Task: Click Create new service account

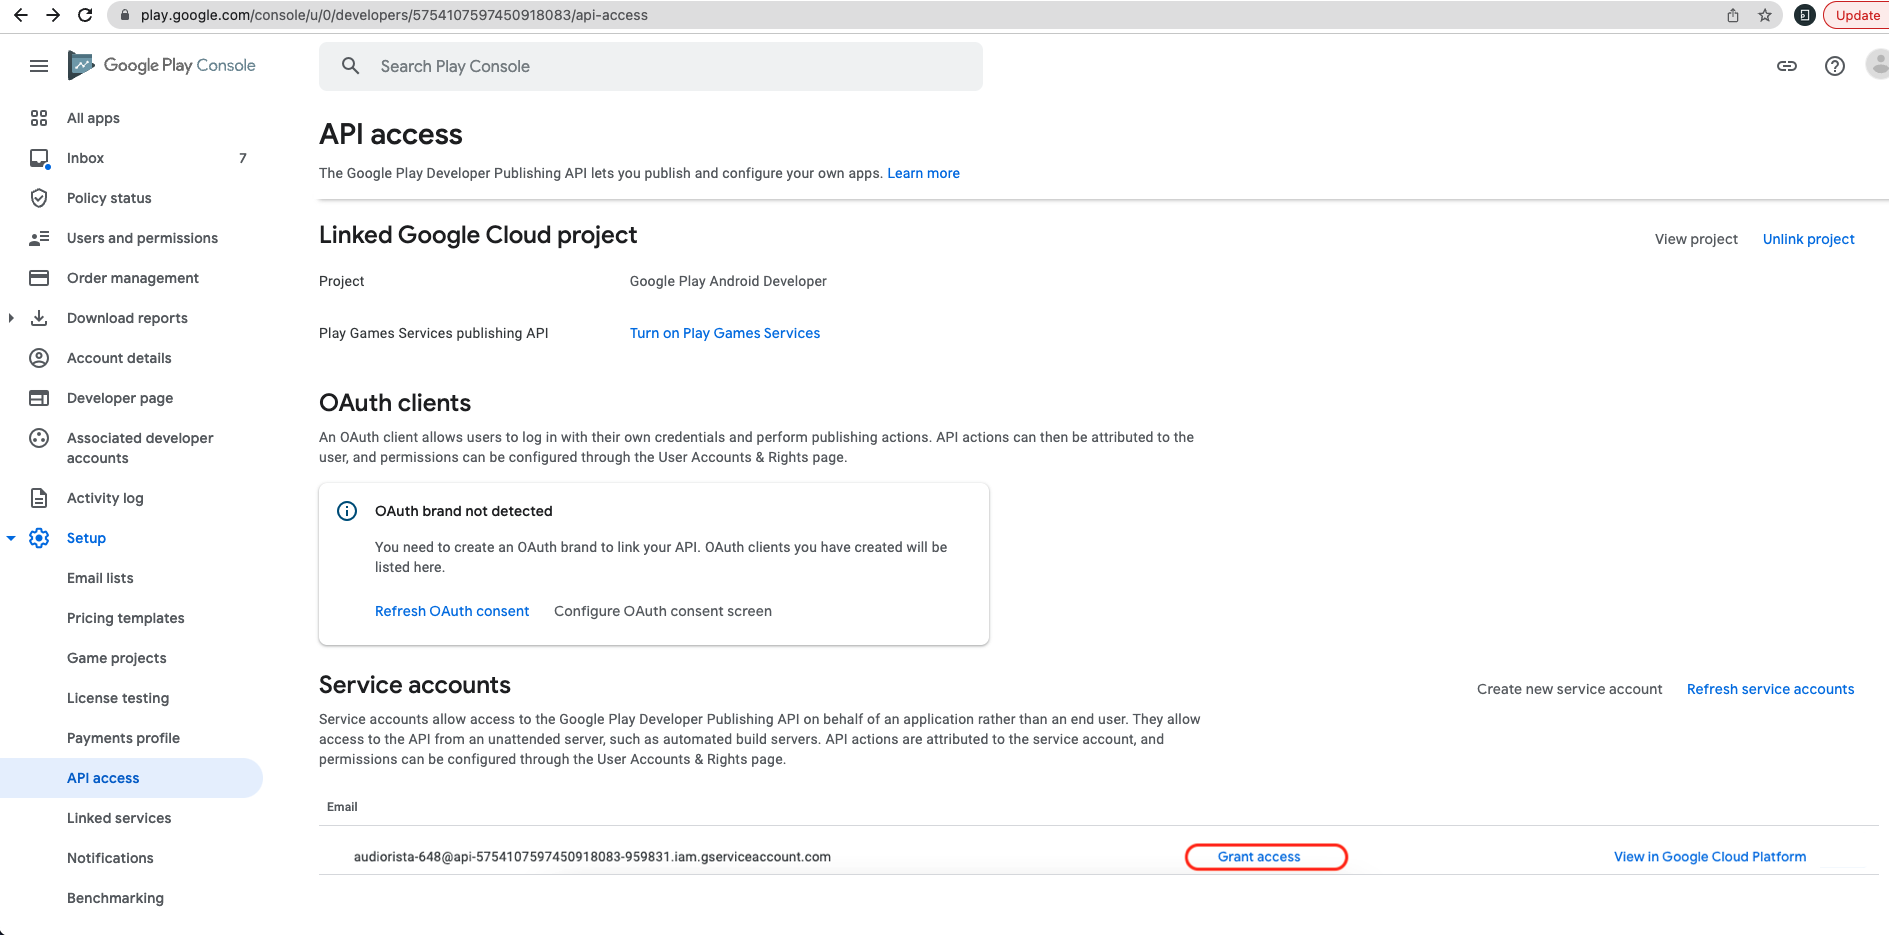Action: pyautogui.click(x=1569, y=689)
